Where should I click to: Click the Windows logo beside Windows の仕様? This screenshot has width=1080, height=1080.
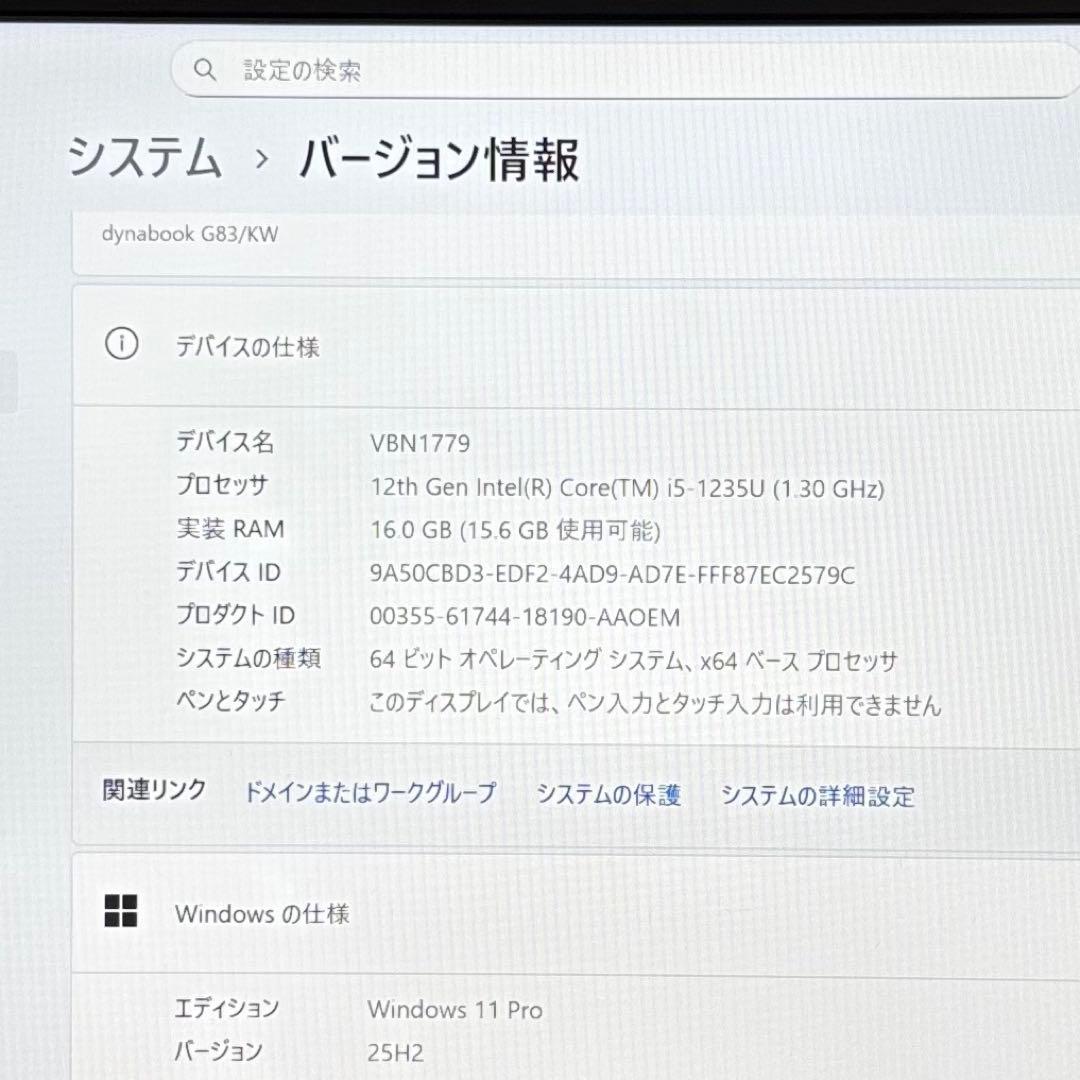tap(120, 913)
